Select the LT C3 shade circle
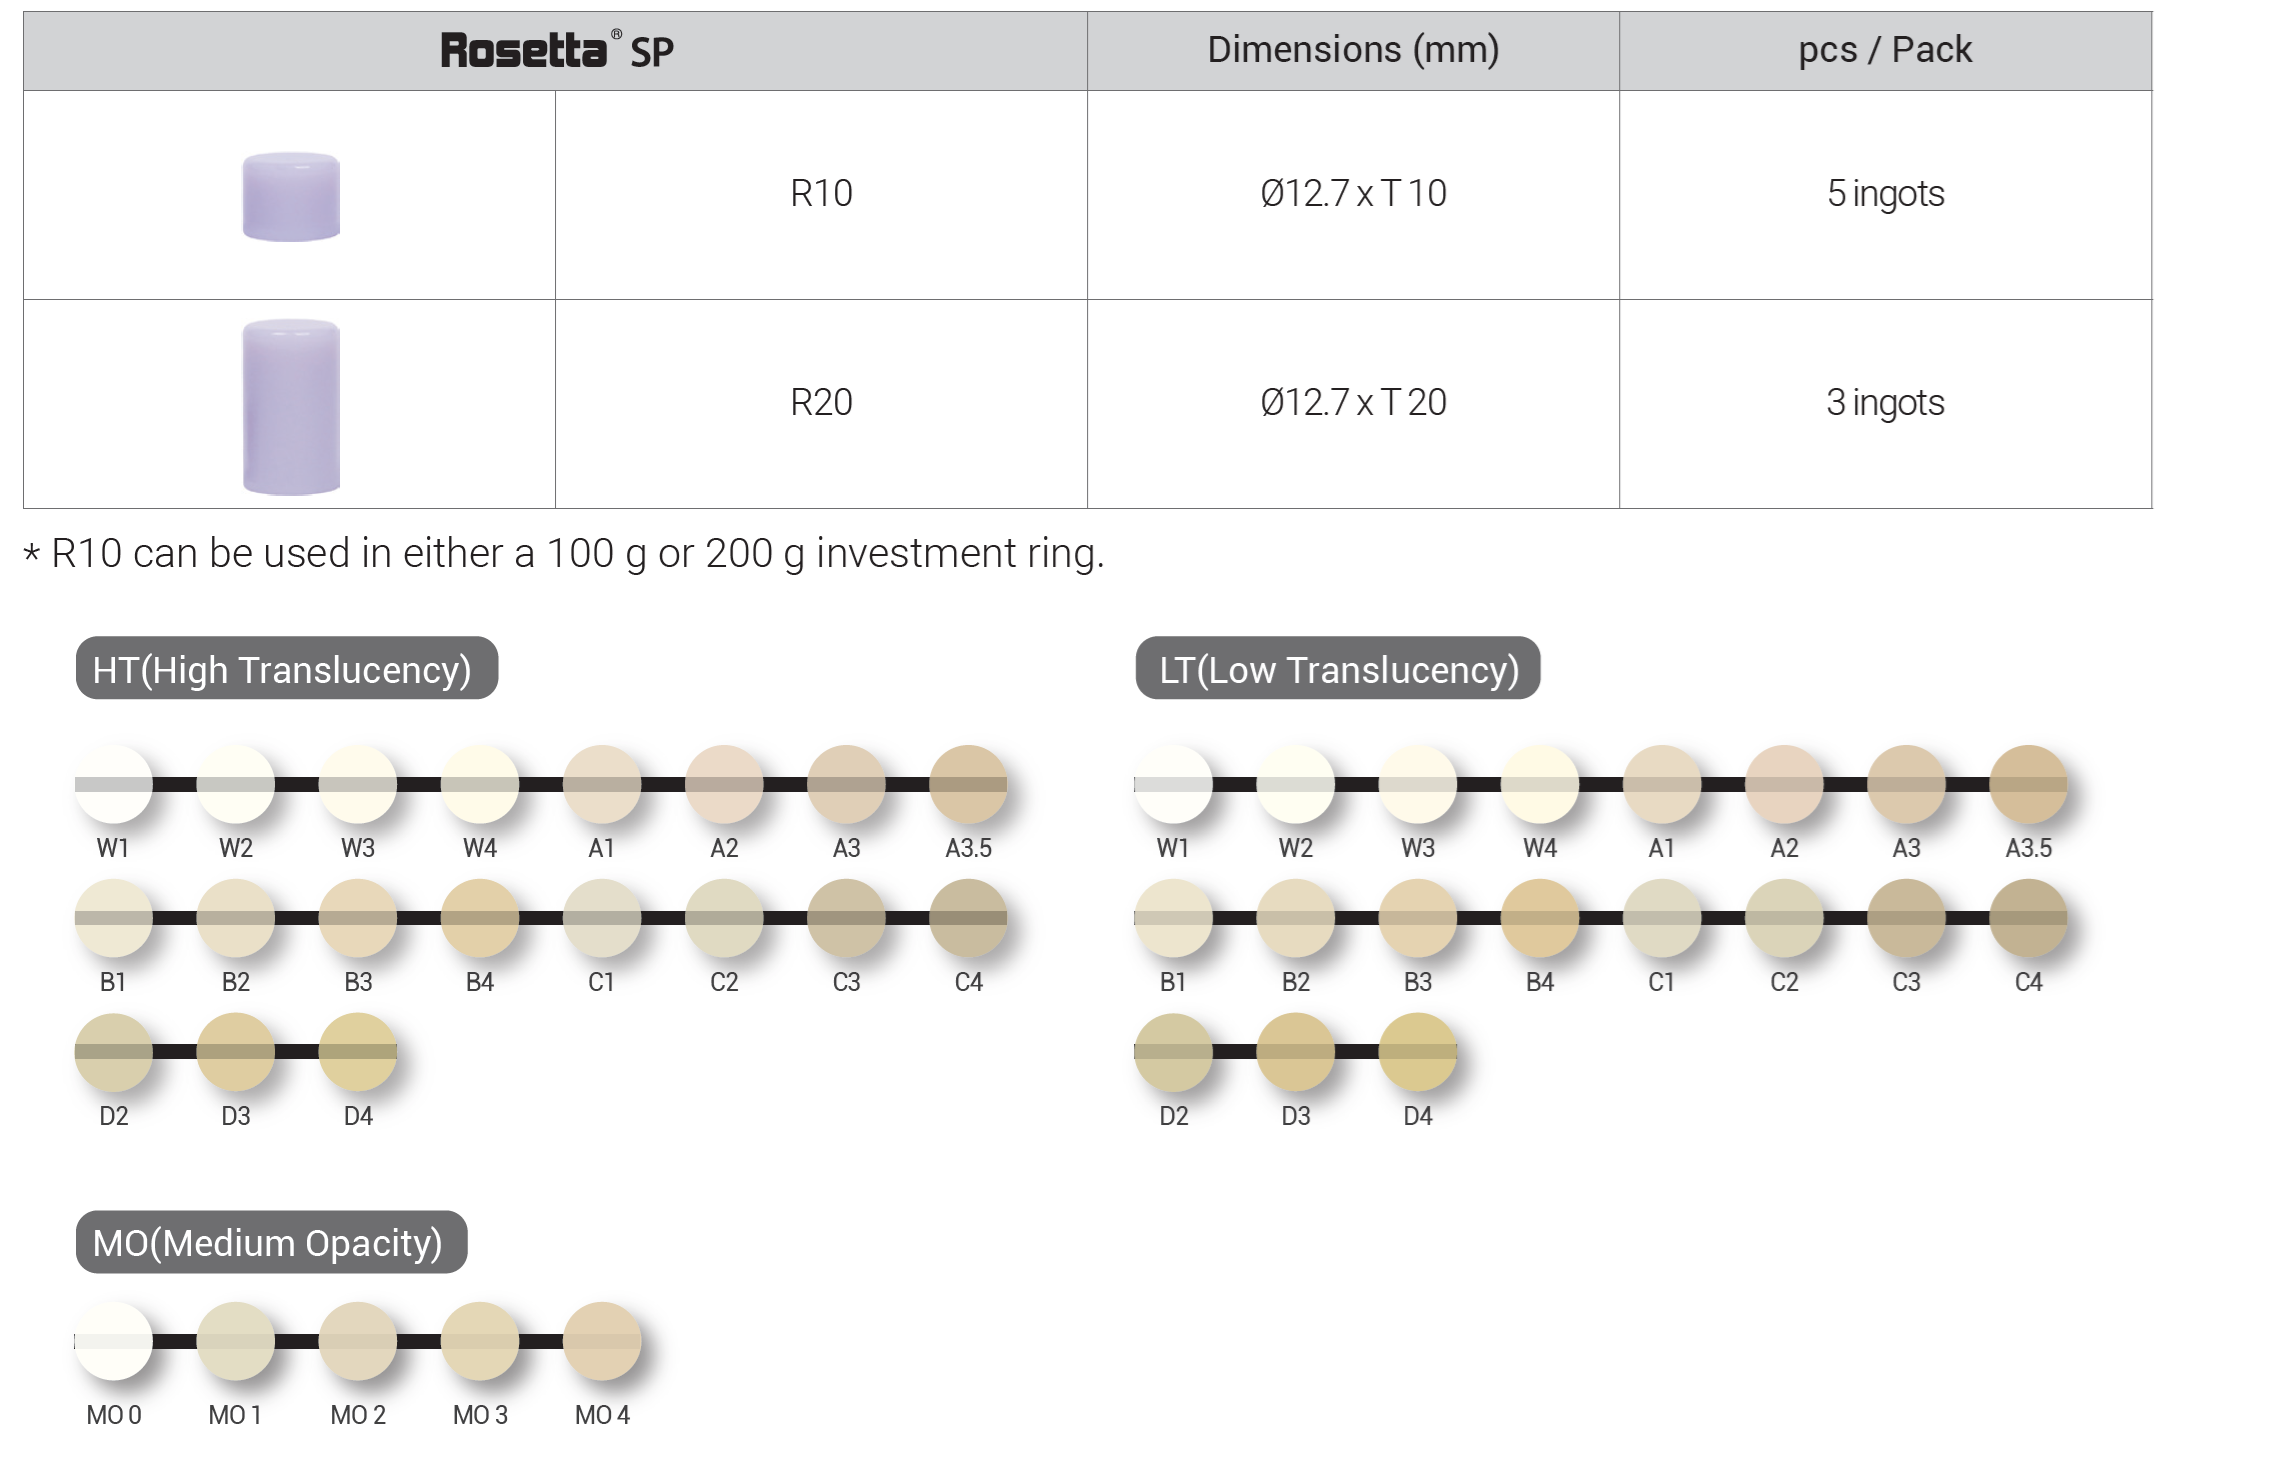2296x1463 pixels. click(1906, 918)
